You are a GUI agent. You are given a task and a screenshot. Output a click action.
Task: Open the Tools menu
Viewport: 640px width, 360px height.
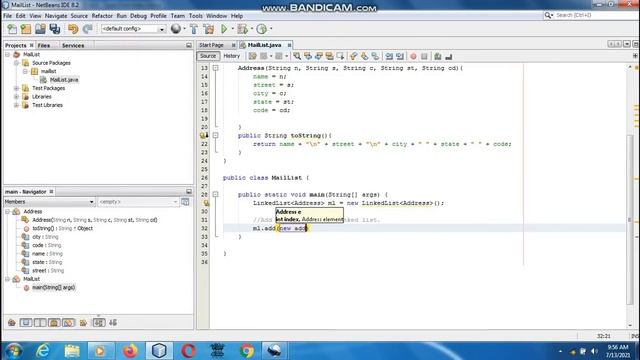(x=196, y=16)
